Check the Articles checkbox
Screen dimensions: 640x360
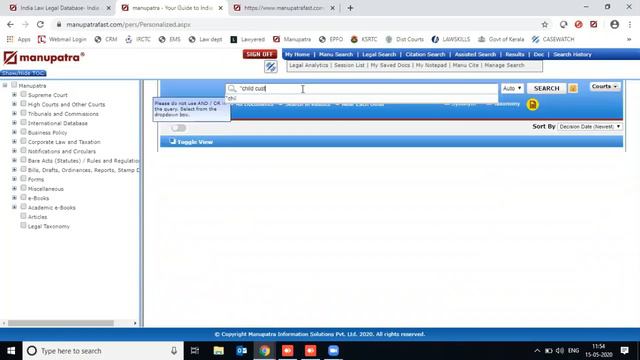(24, 216)
